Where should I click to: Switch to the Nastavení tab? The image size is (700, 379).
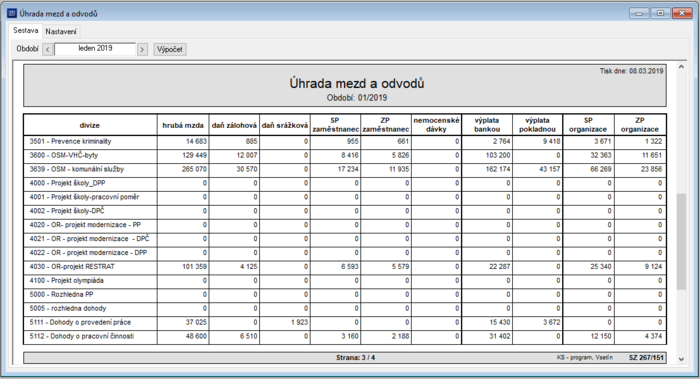tap(61, 32)
